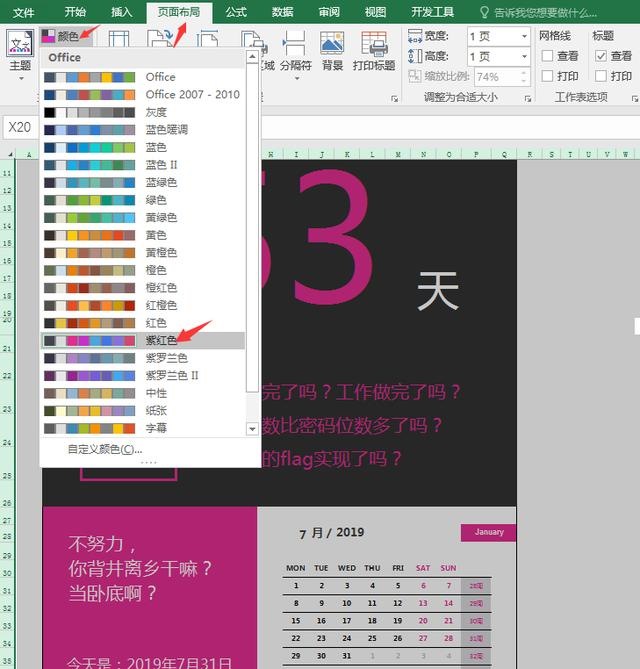This screenshot has height=669, width=640.
Task: Switch to the 数据 Data tab
Action: pos(282,12)
